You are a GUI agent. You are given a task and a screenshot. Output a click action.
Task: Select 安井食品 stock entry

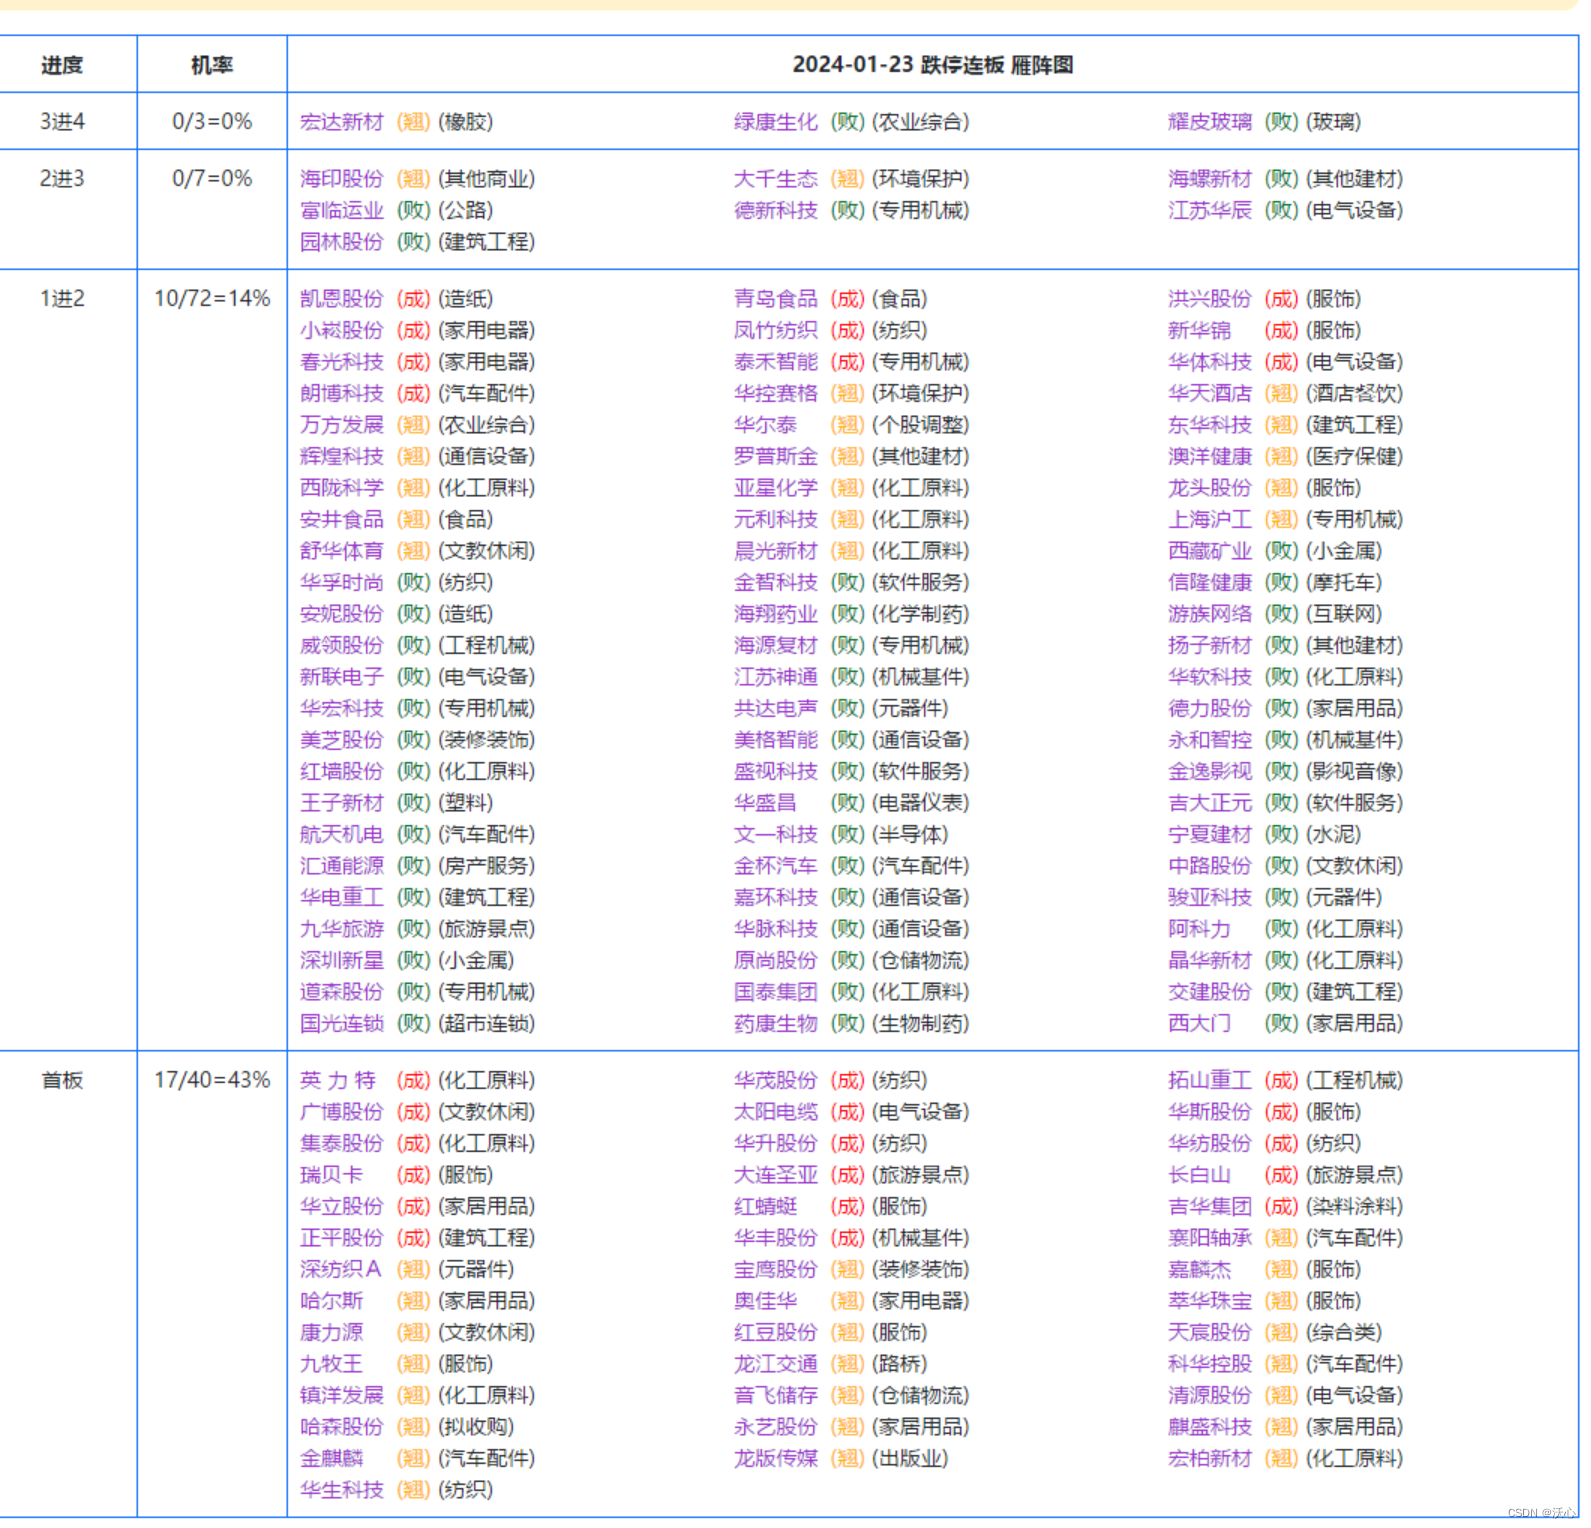342,519
